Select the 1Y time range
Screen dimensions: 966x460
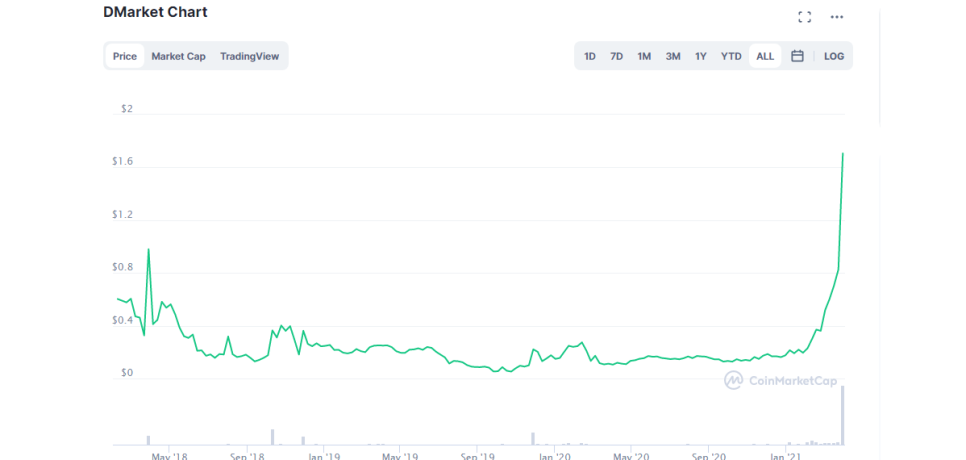701,56
